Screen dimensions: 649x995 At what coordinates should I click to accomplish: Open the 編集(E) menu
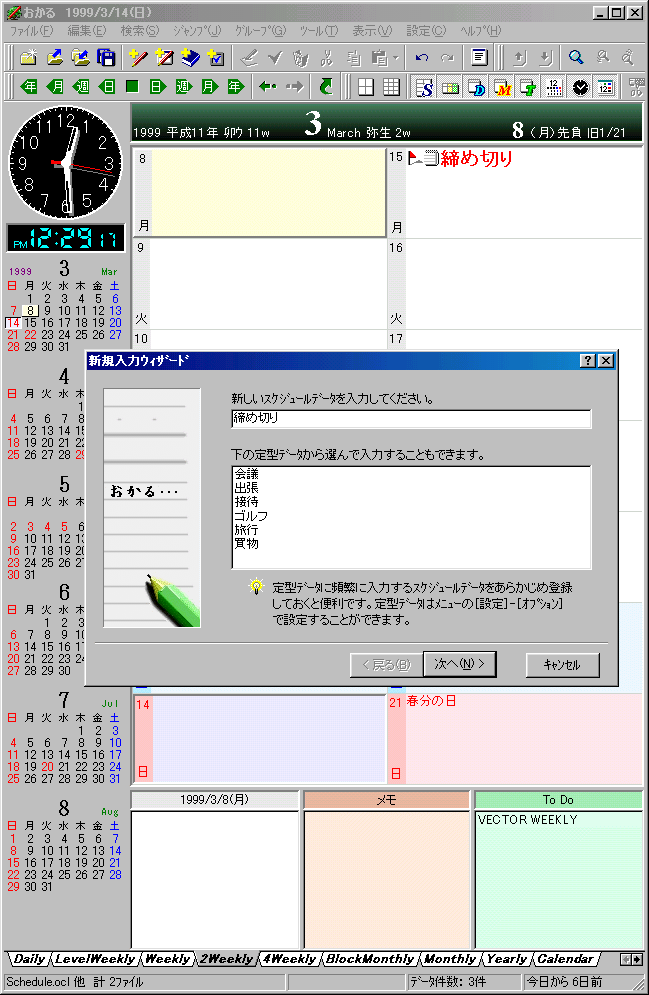point(87,30)
